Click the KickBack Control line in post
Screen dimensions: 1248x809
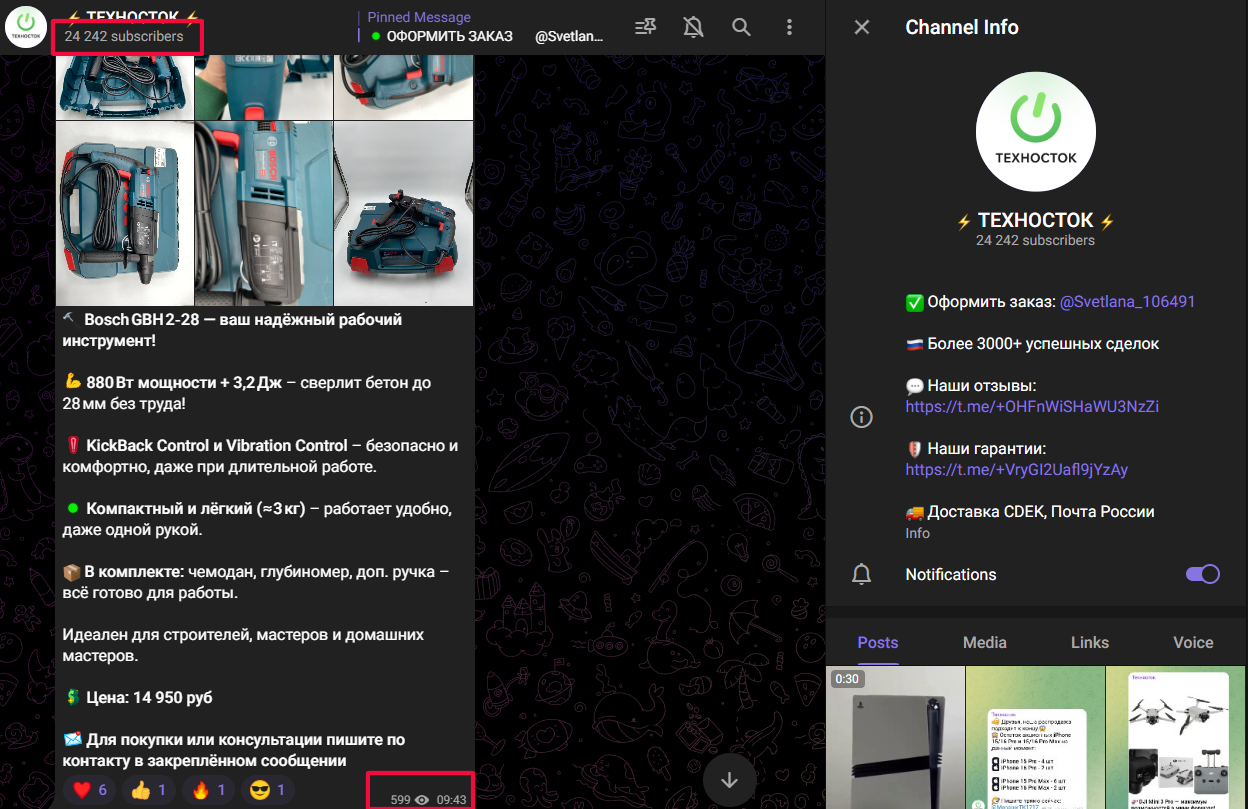[260, 456]
